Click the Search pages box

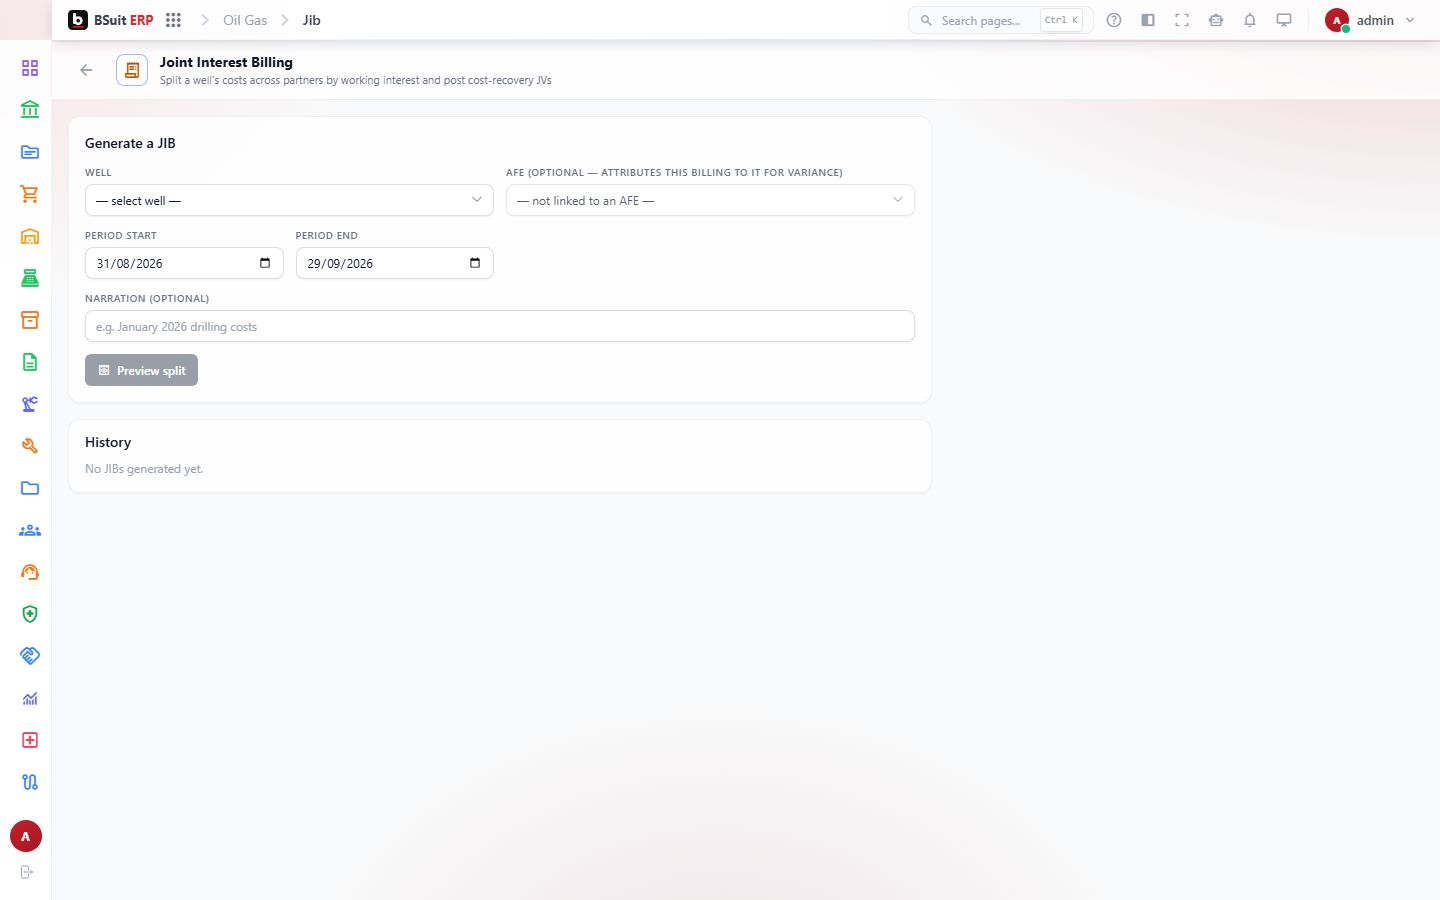coord(1000,20)
